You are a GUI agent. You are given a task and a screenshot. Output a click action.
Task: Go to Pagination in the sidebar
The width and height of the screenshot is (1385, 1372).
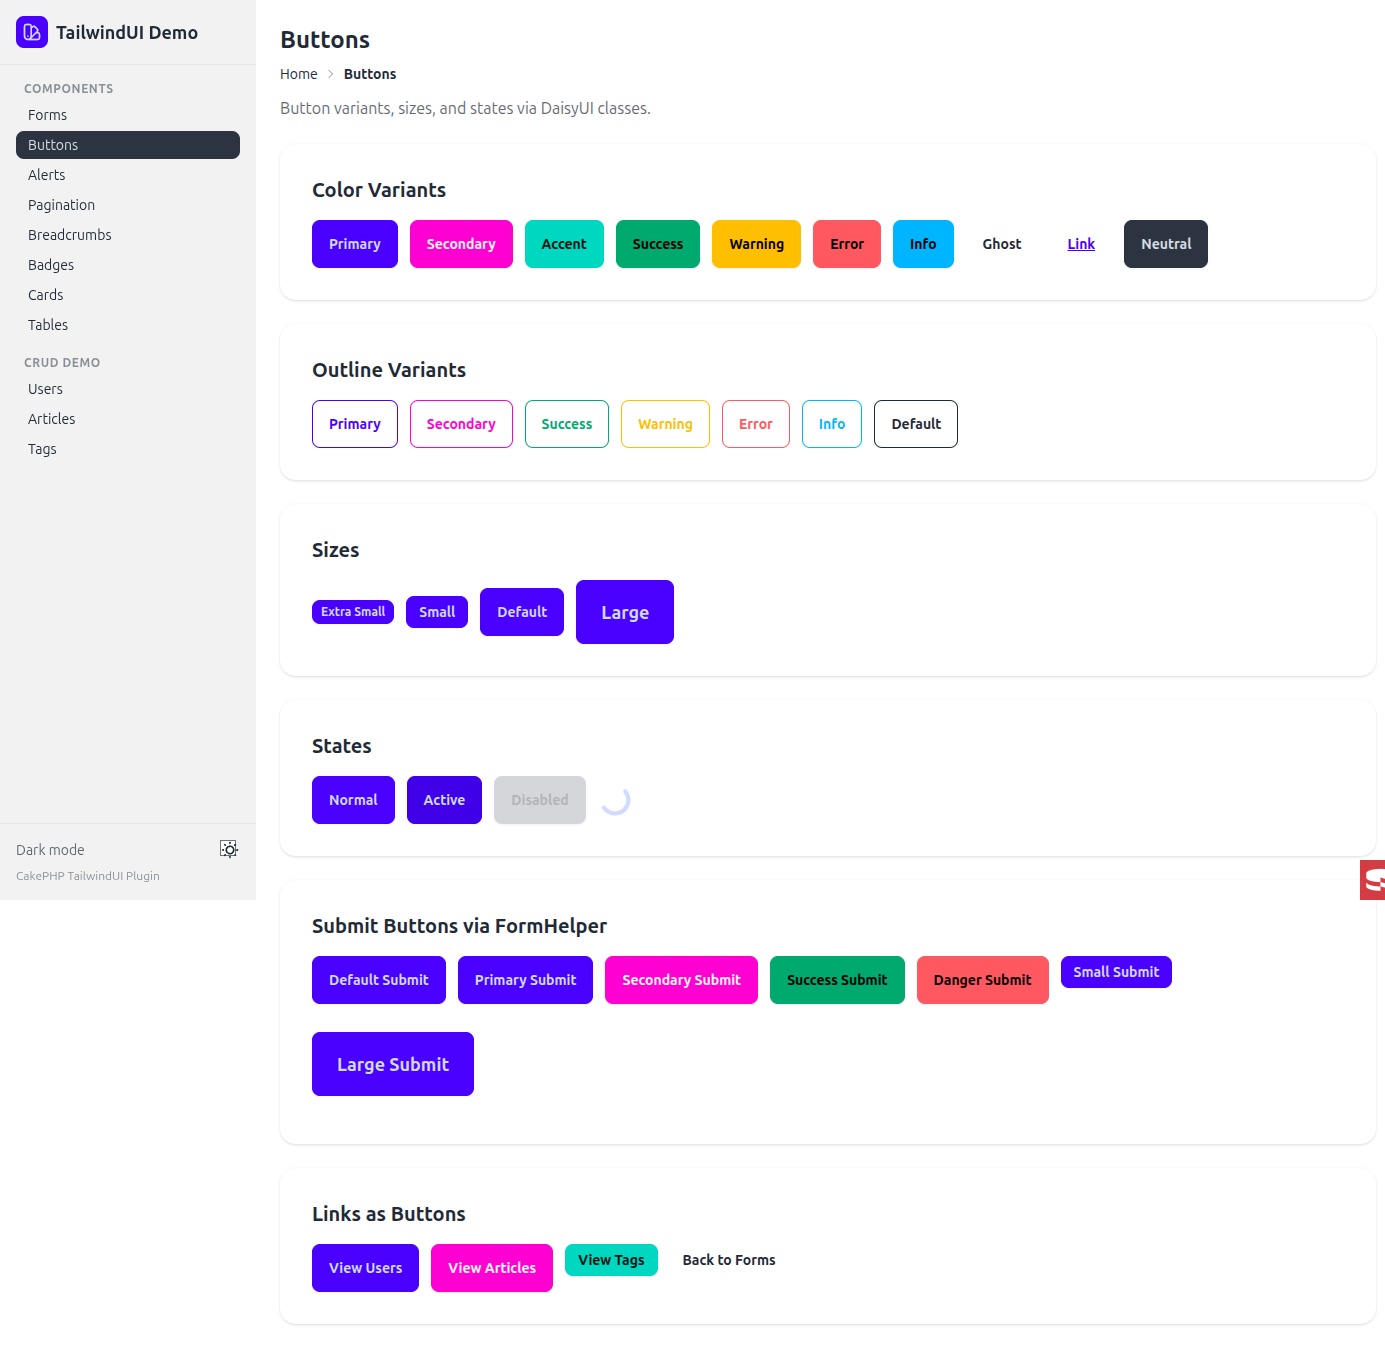pyautogui.click(x=62, y=205)
